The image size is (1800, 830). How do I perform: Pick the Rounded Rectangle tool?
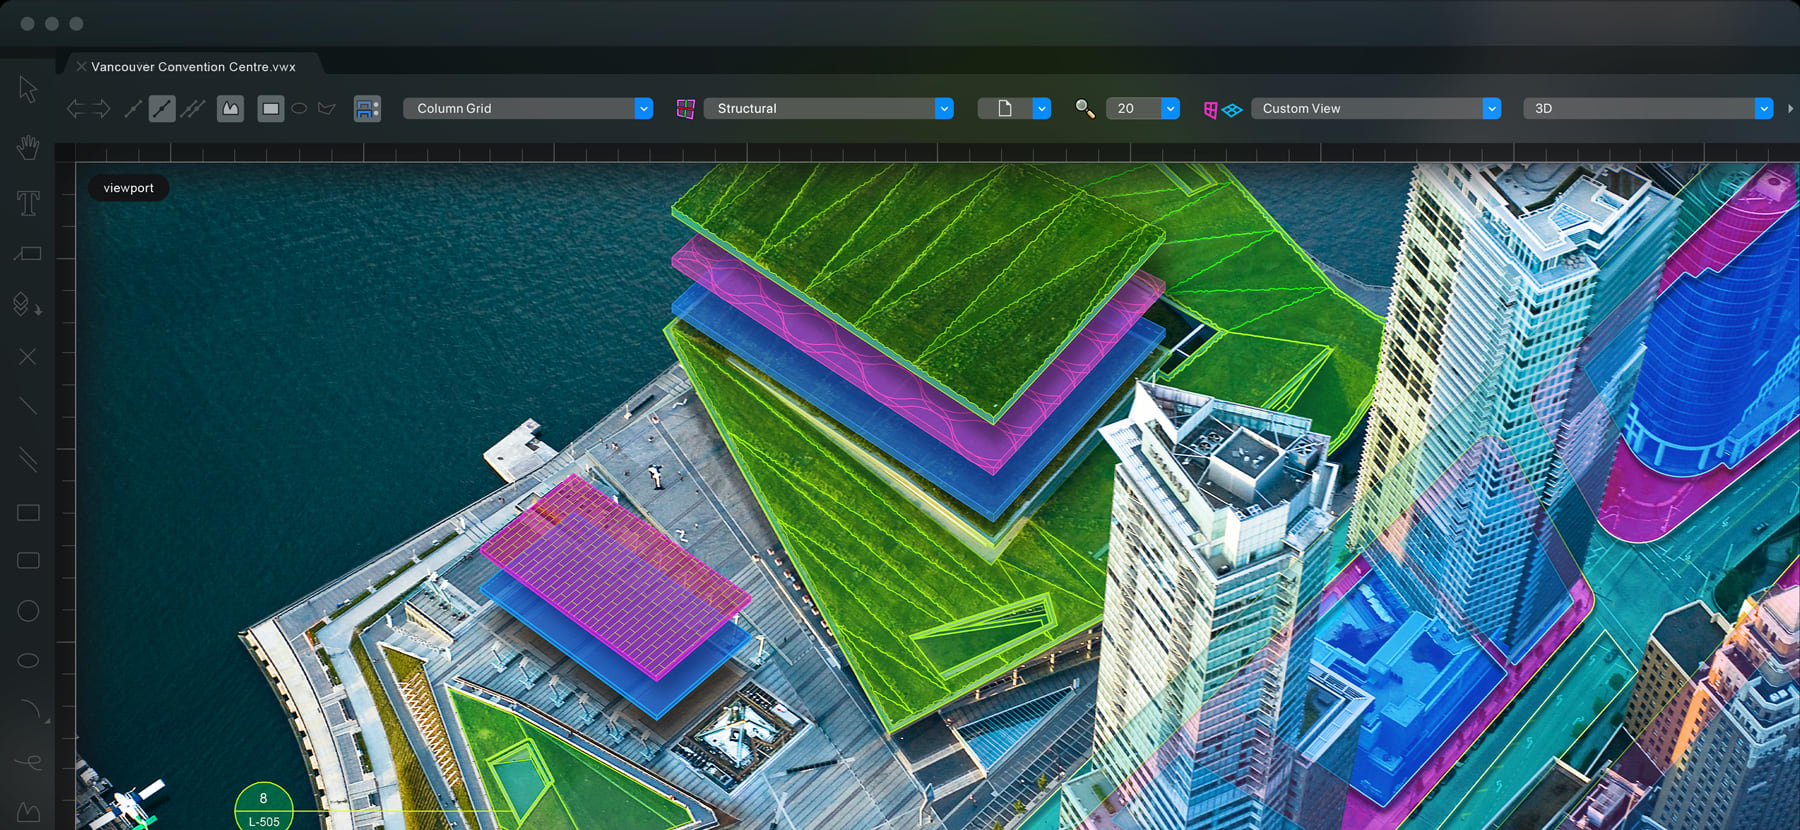pyautogui.click(x=28, y=561)
